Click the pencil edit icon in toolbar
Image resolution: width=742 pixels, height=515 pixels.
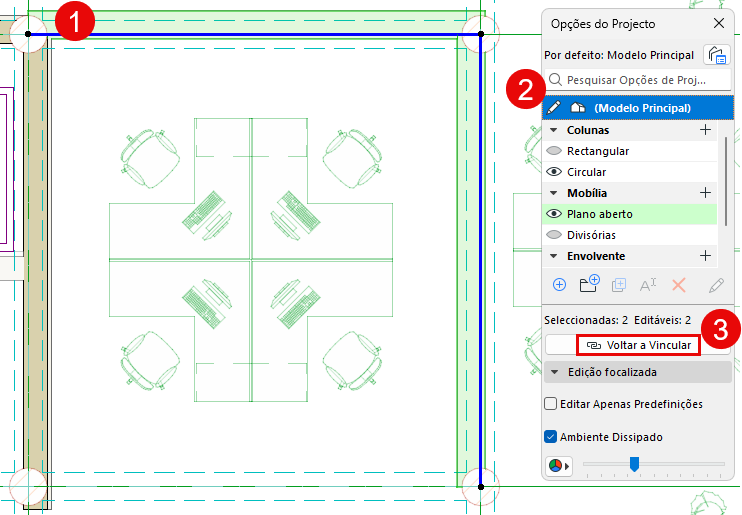point(716,285)
